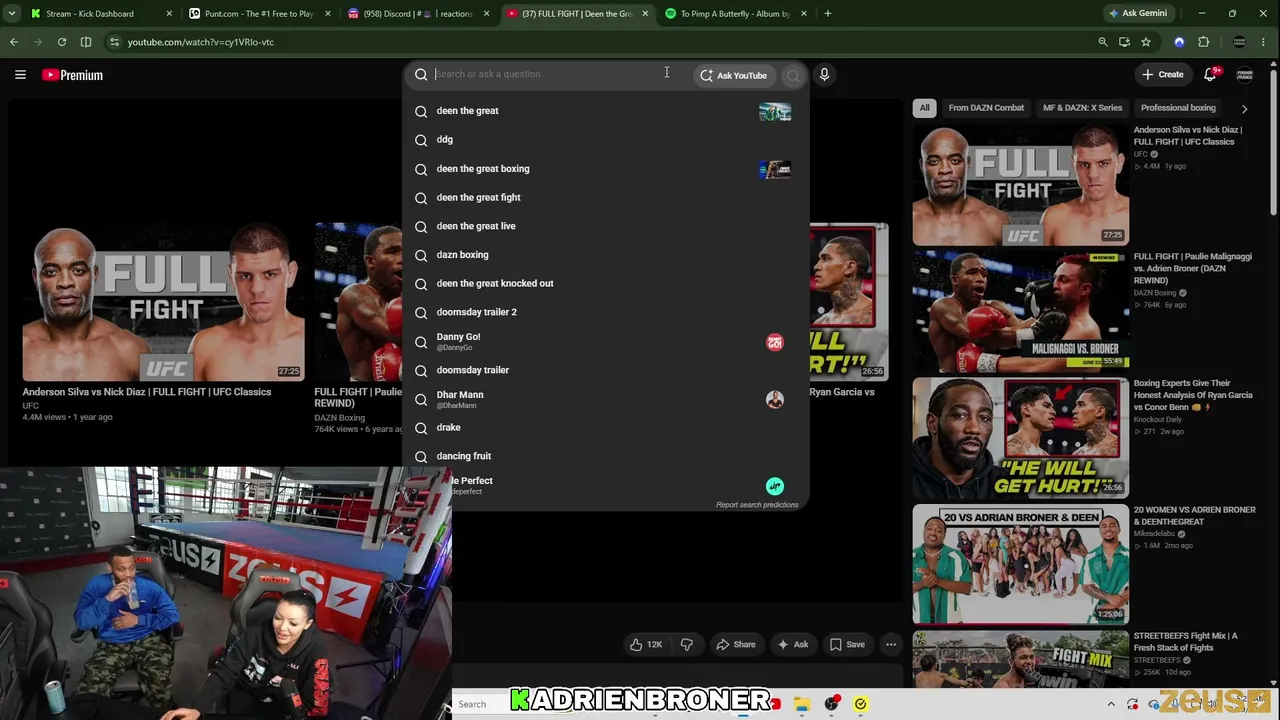Image resolution: width=1280 pixels, height=720 pixels.
Task: Click the browser address bar URL
Action: (x=200, y=42)
